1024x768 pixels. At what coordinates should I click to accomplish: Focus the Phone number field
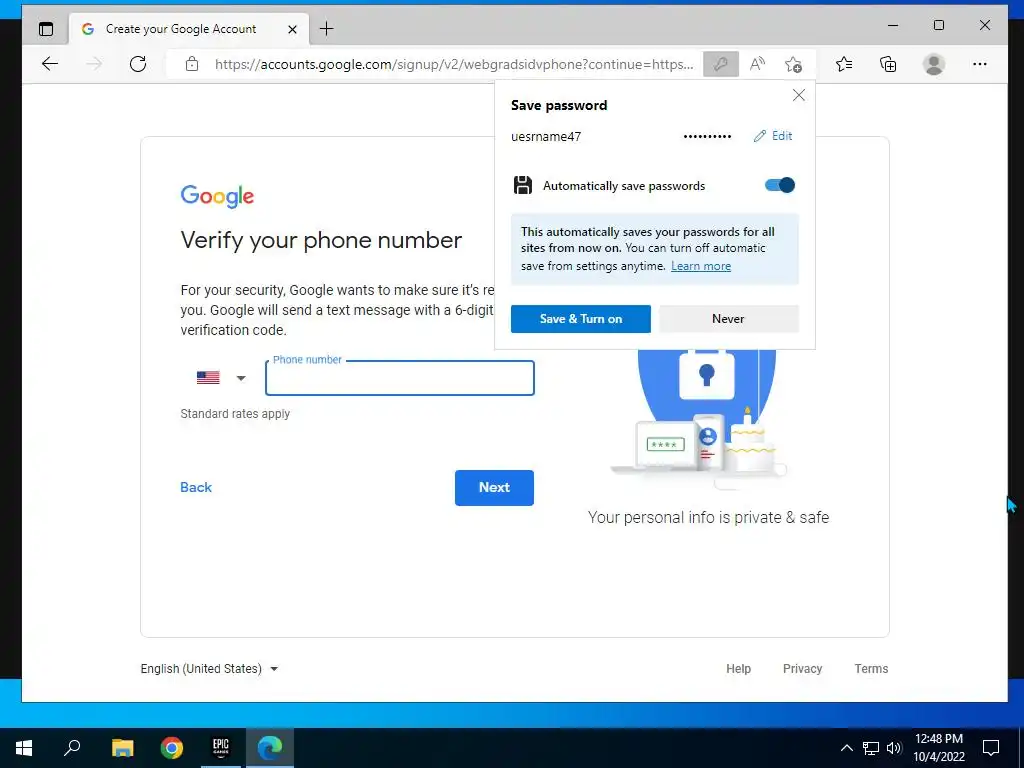click(400, 378)
